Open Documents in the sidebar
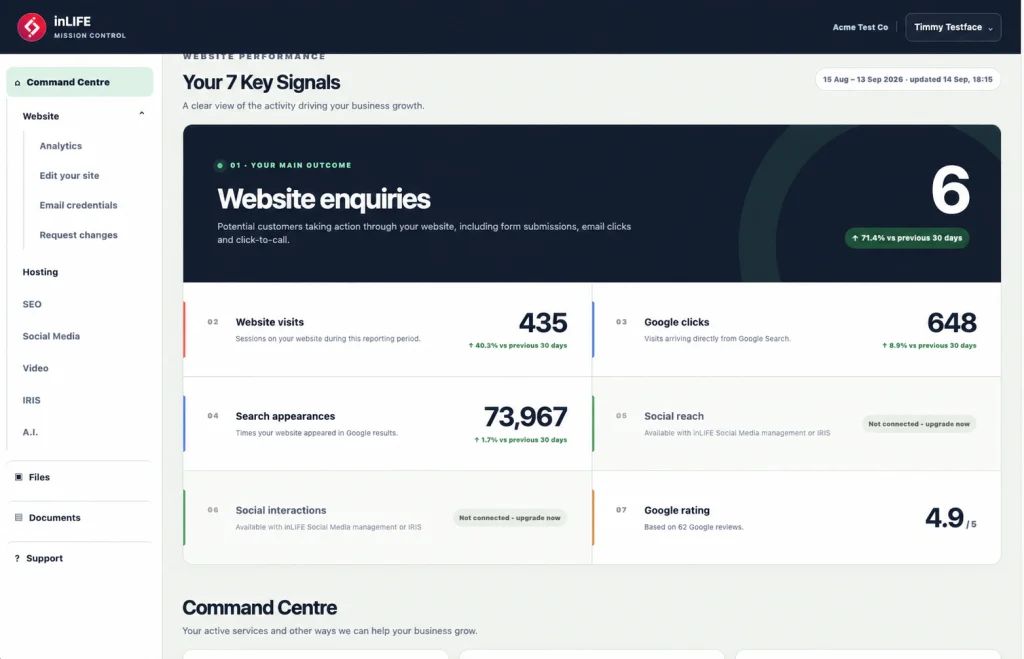The image size is (1024, 659). 55,518
